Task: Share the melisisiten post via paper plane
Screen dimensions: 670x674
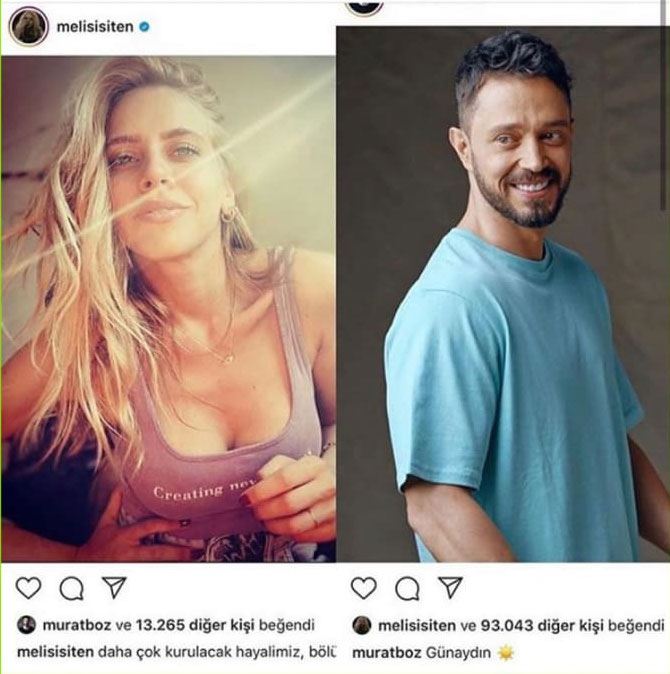Action: click(x=114, y=587)
